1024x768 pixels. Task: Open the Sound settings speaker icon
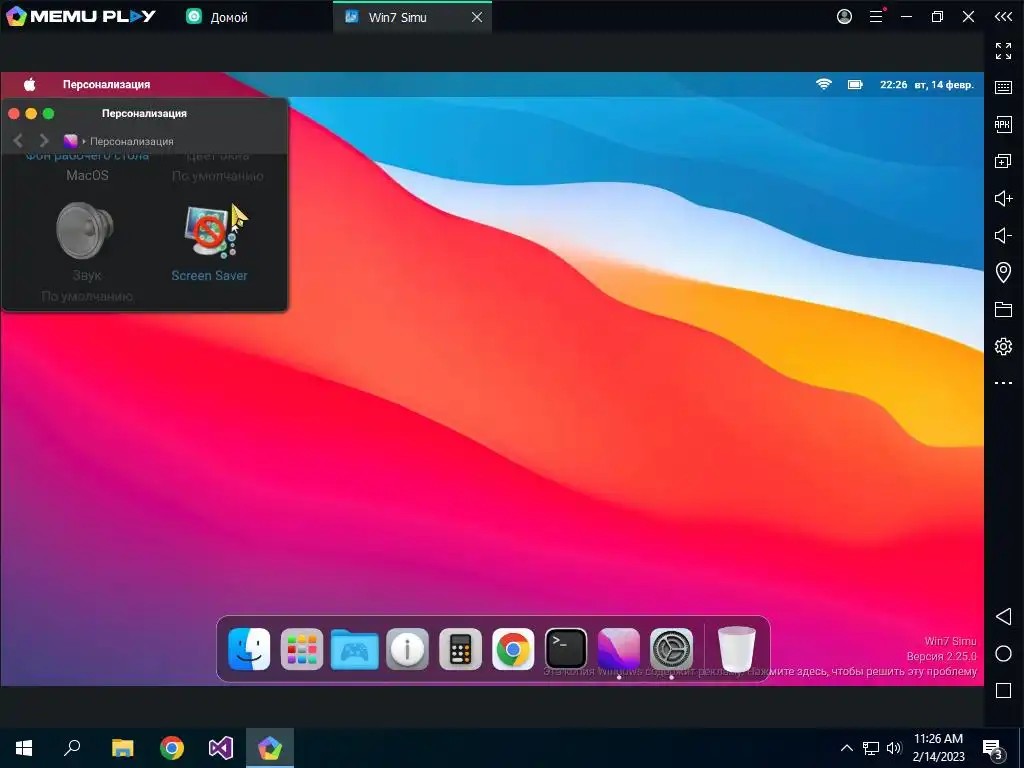[85, 231]
